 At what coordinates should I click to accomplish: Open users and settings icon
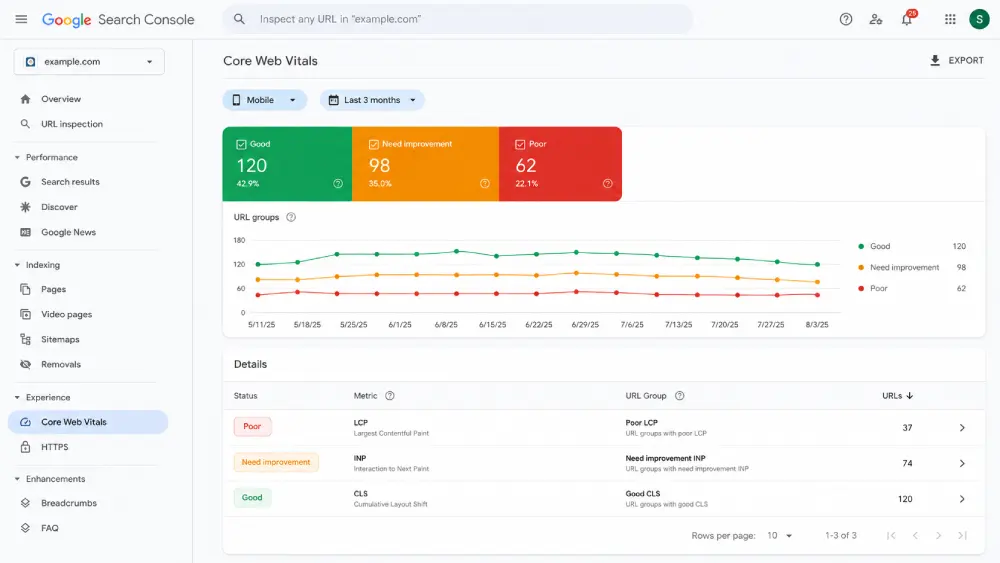876,19
